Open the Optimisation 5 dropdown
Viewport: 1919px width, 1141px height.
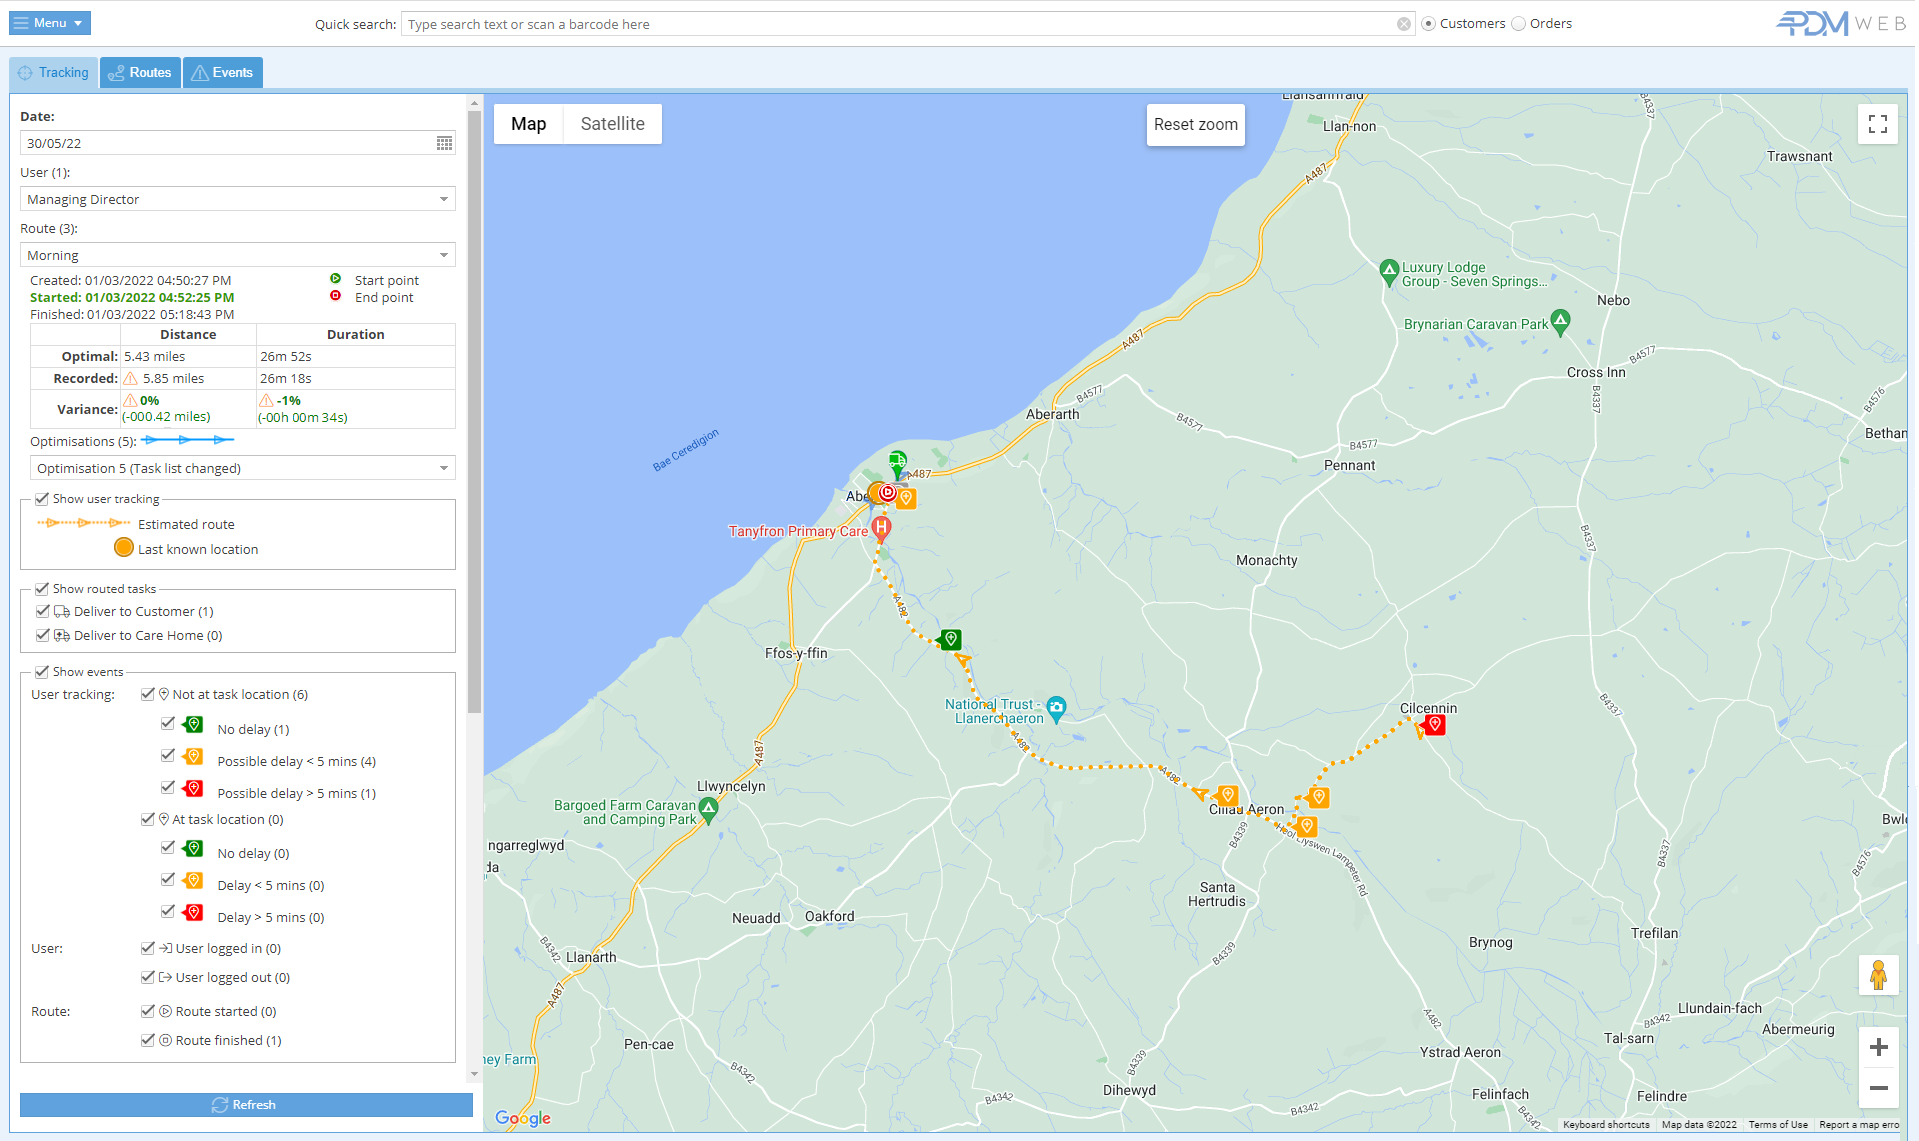[242, 468]
